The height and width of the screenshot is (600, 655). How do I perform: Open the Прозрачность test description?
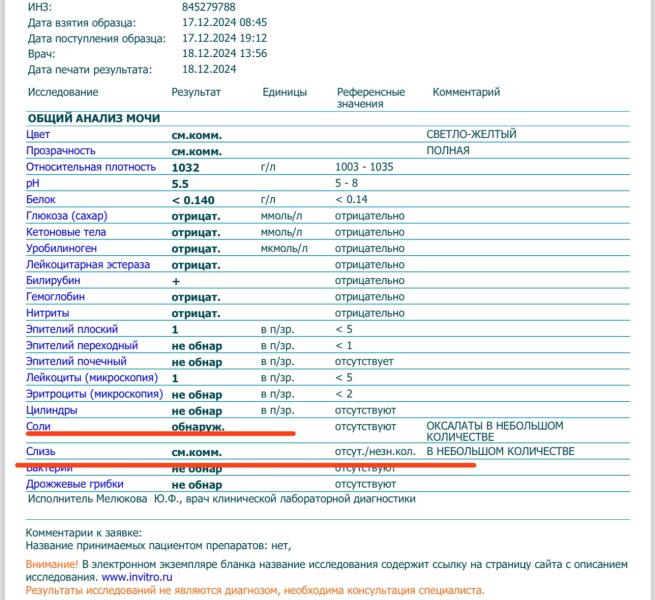tap(61, 151)
